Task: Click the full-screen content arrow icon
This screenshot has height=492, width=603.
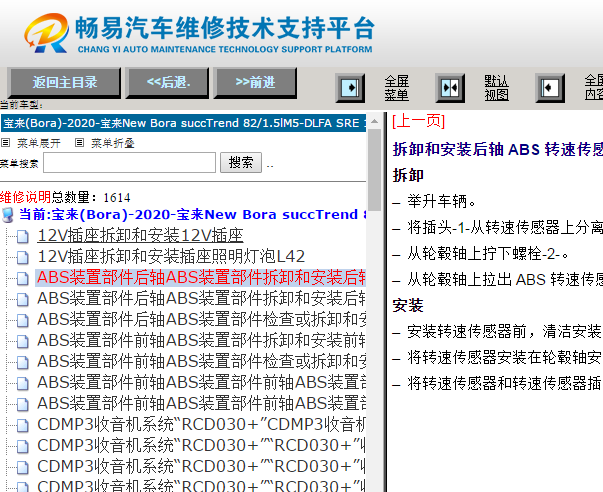Action: tap(550, 88)
